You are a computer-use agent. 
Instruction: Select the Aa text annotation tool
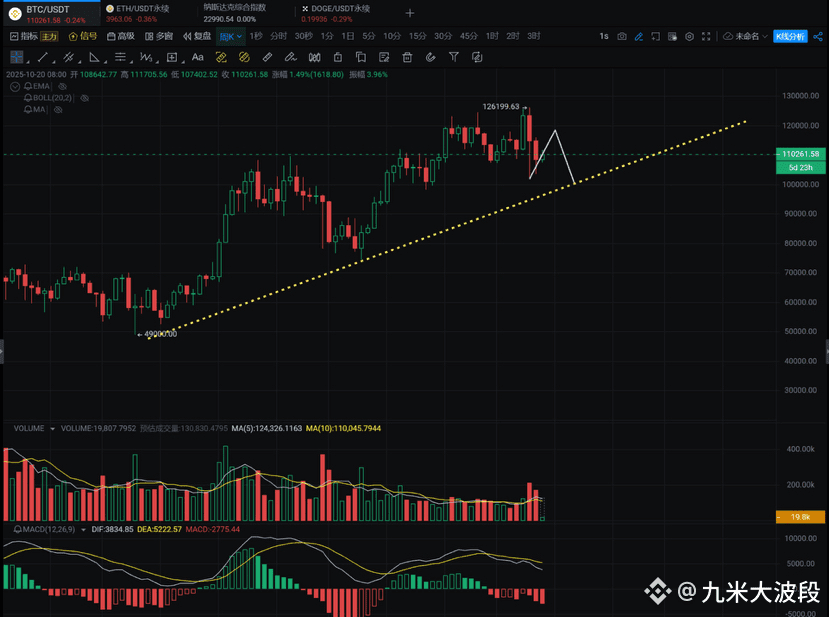[198, 57]
